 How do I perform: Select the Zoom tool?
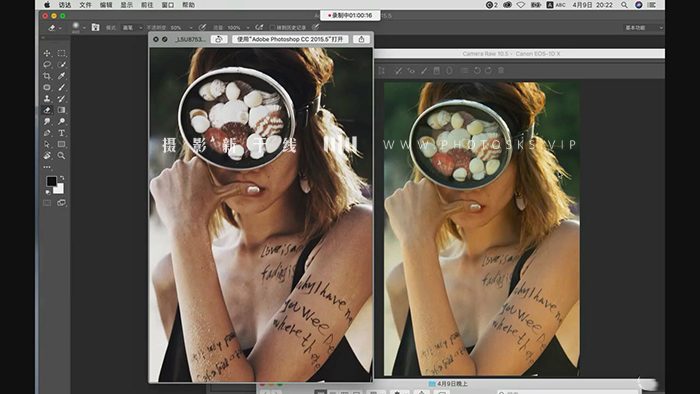[62, 156]
